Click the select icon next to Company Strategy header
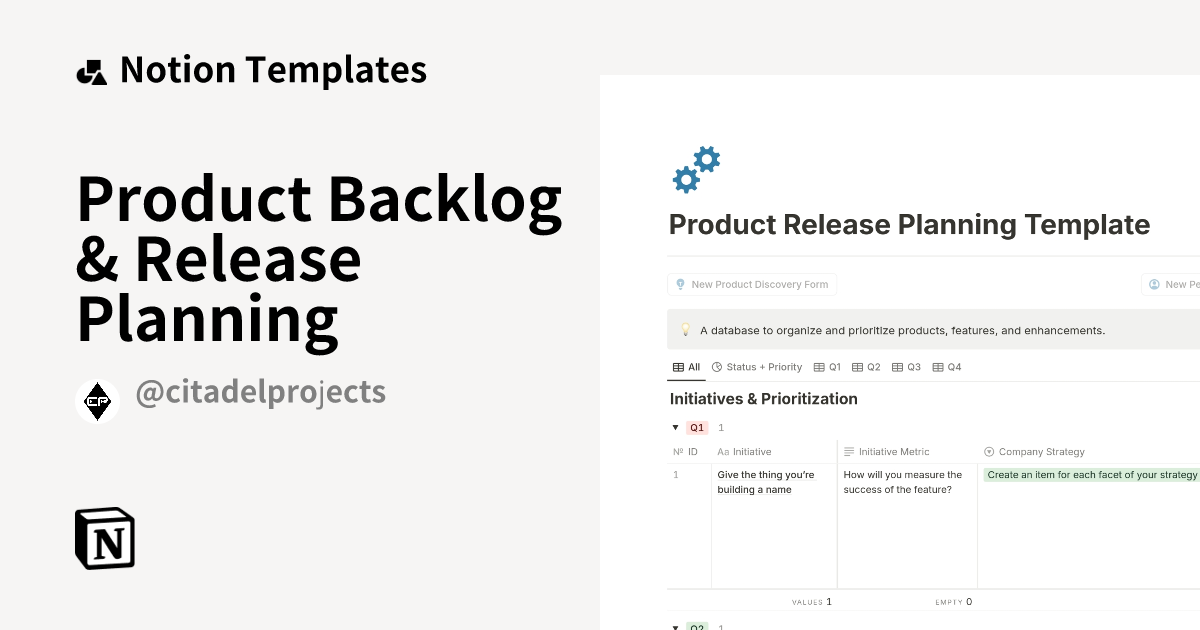This screenshot has width=1200, height=630. click(x=989, y=451)
